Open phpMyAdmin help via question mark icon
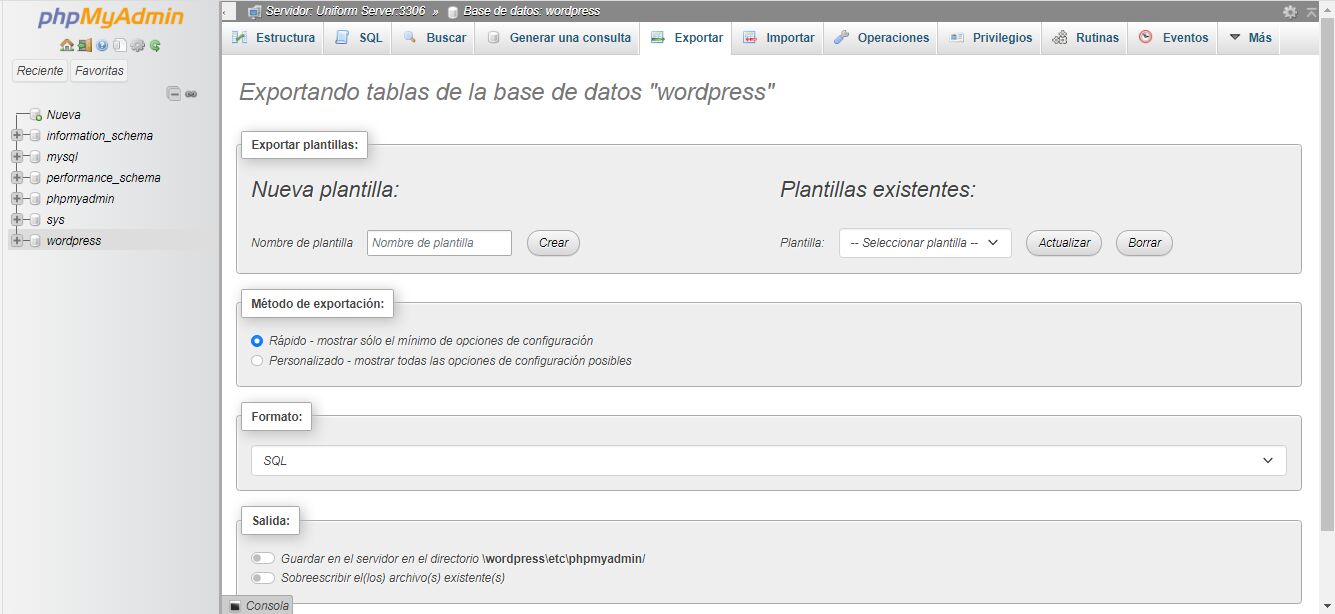Image resolution: width=1335 pixels, height=614 pixels. tap(101, 46)
